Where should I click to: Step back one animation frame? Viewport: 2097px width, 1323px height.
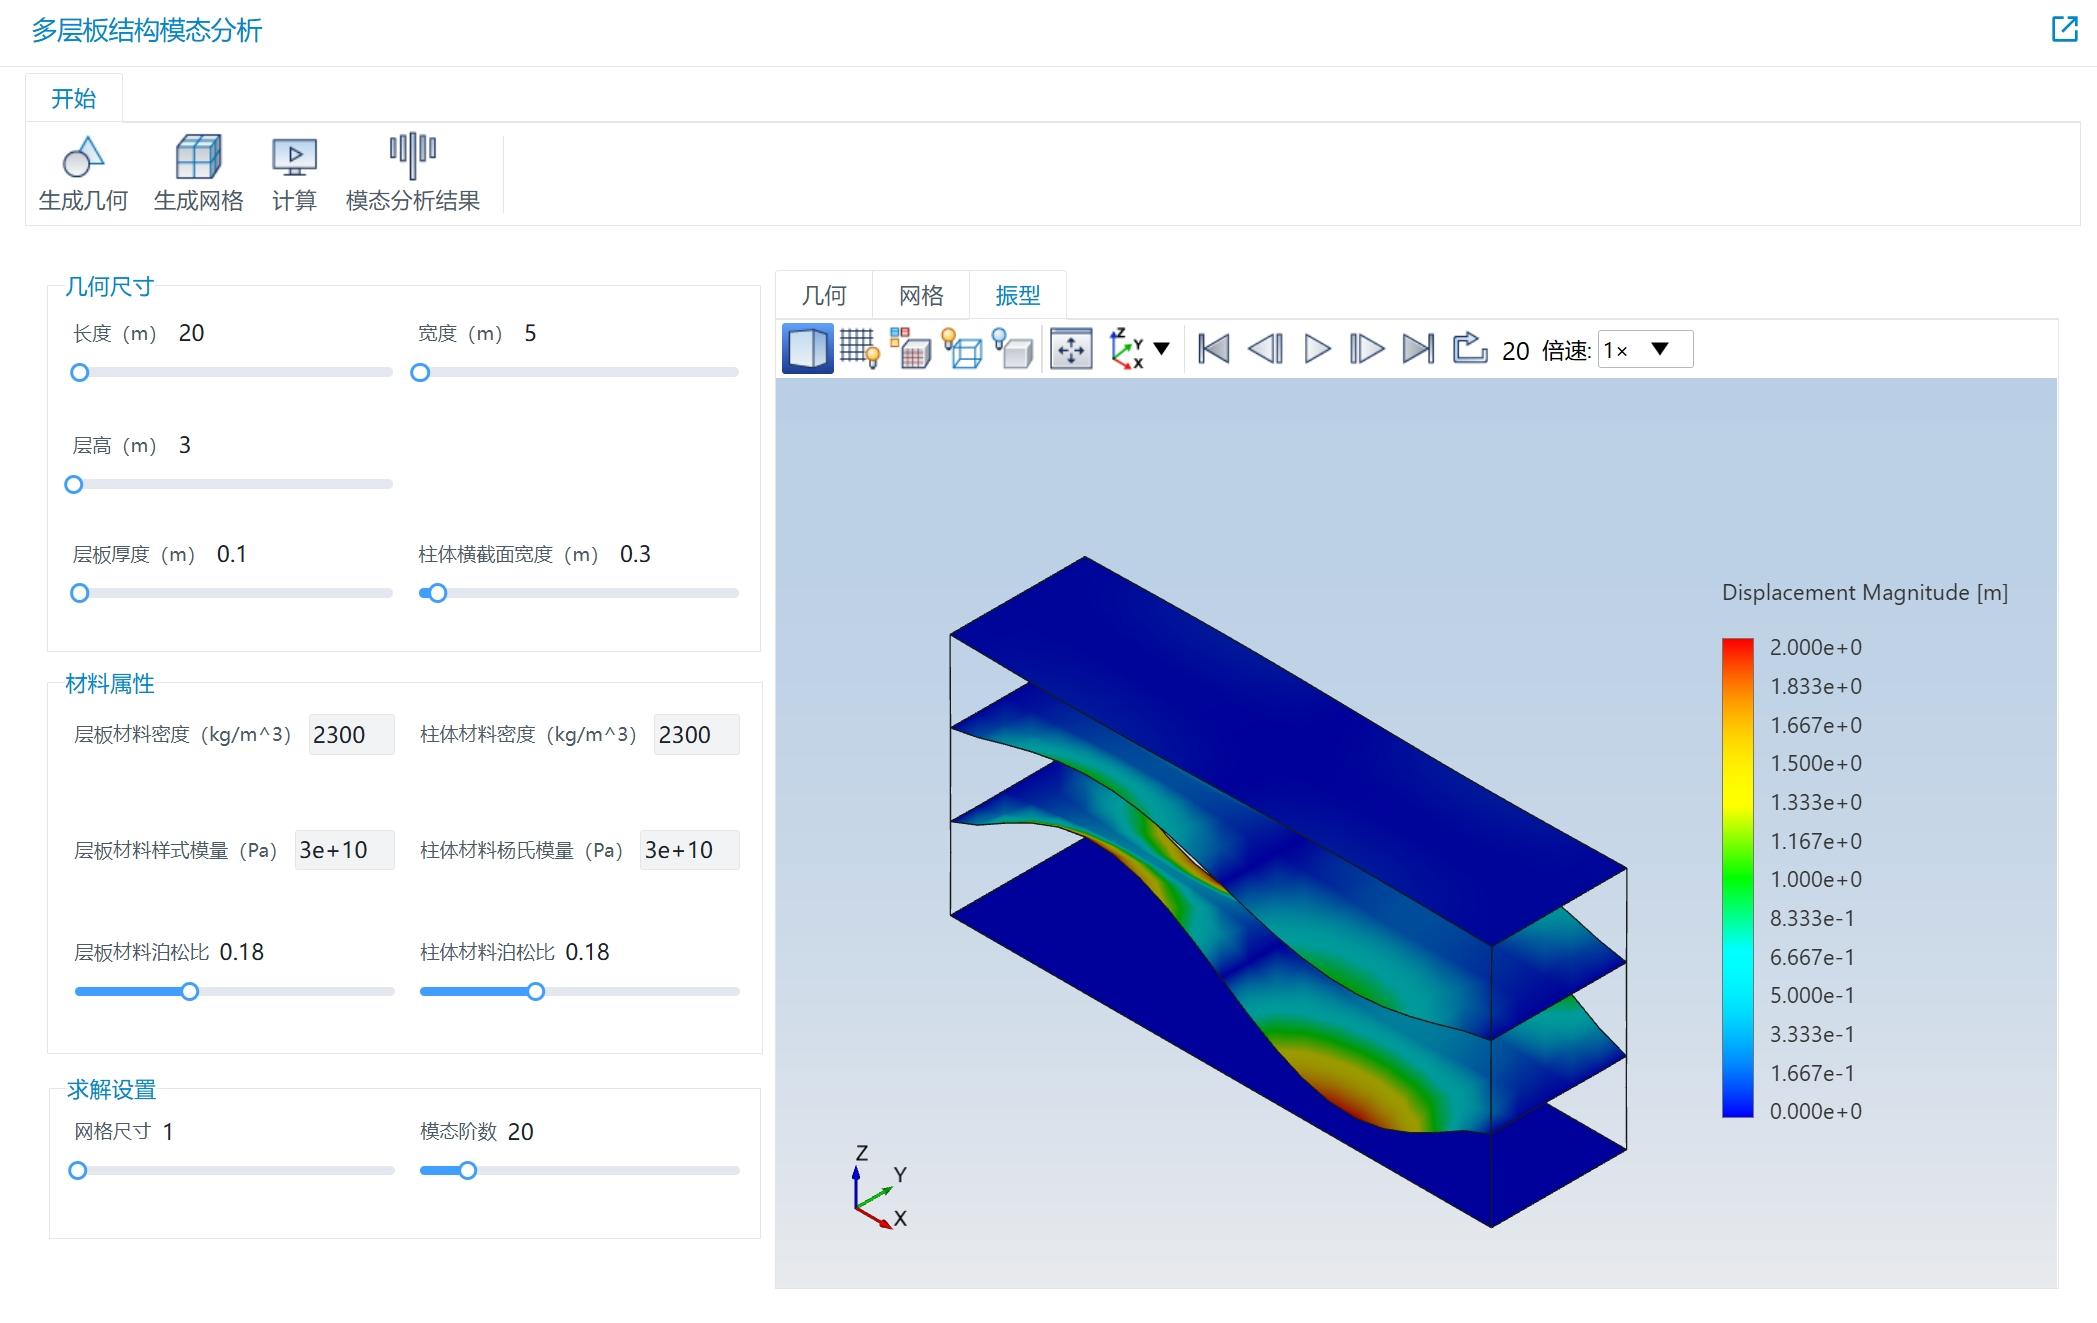tap(1265, 349)
